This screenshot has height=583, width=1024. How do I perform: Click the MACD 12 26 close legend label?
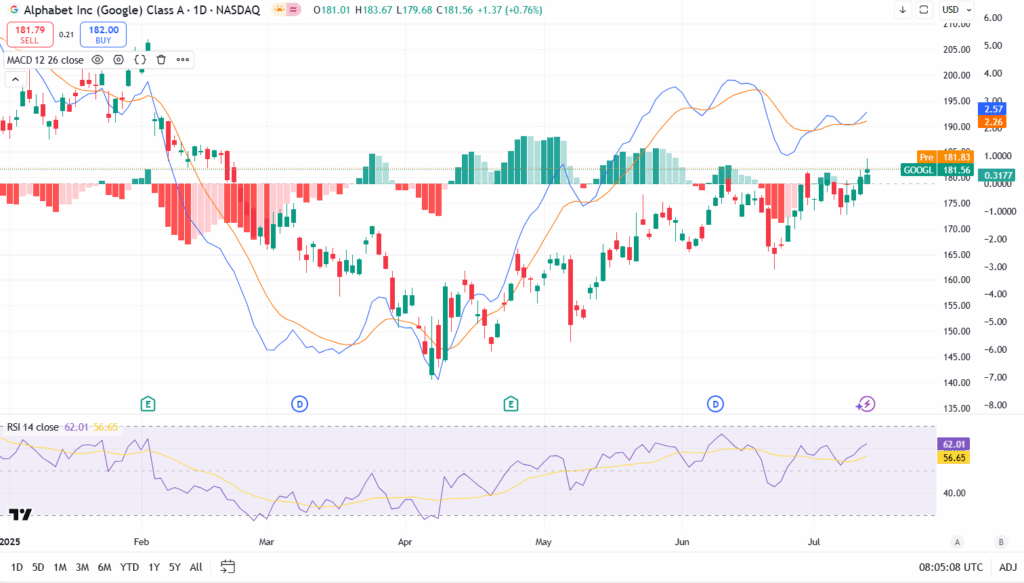(x=45, y=59)
